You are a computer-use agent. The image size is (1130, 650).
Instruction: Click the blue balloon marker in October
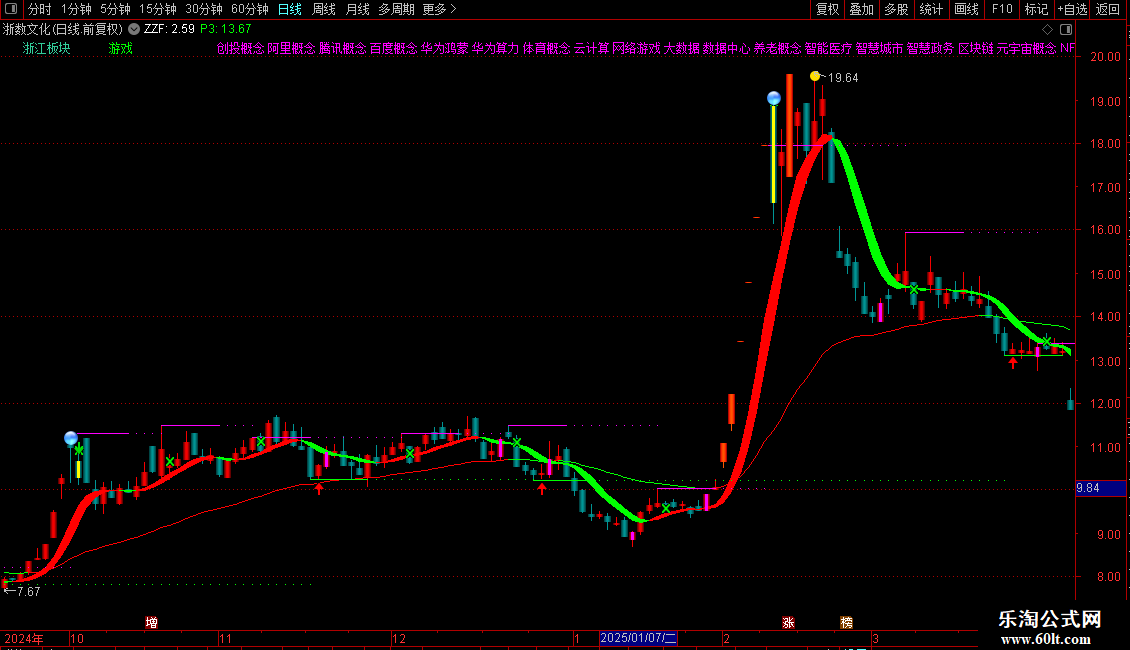click(71, 437)
